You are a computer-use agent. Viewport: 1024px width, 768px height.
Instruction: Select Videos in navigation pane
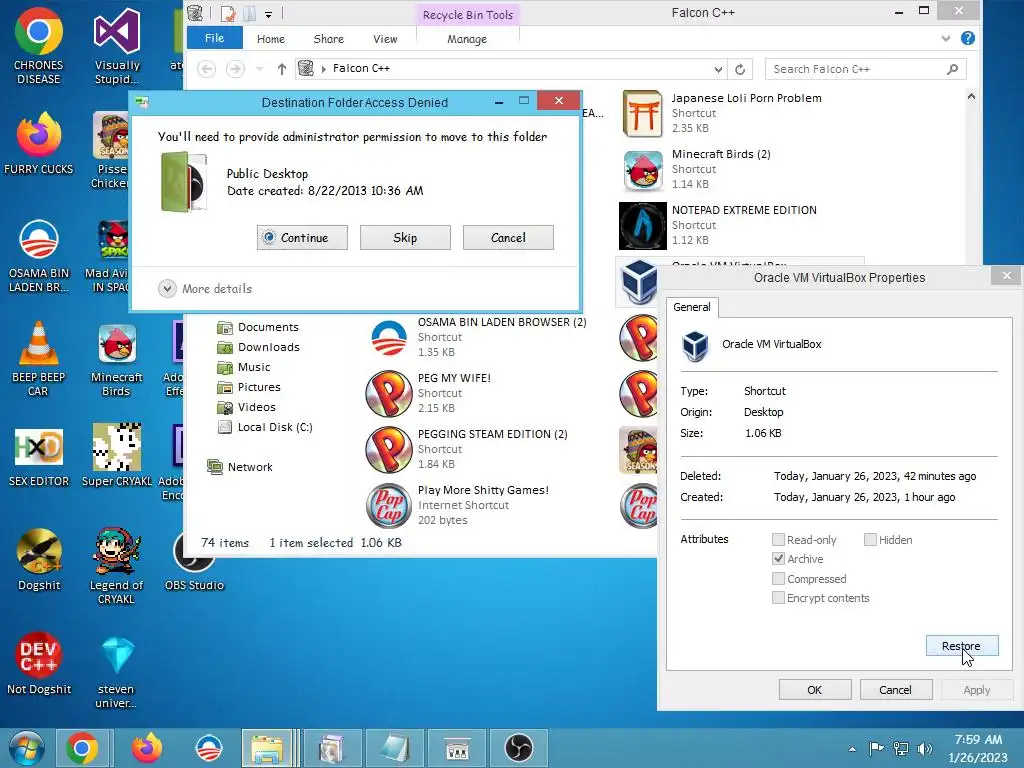[246, 407]
